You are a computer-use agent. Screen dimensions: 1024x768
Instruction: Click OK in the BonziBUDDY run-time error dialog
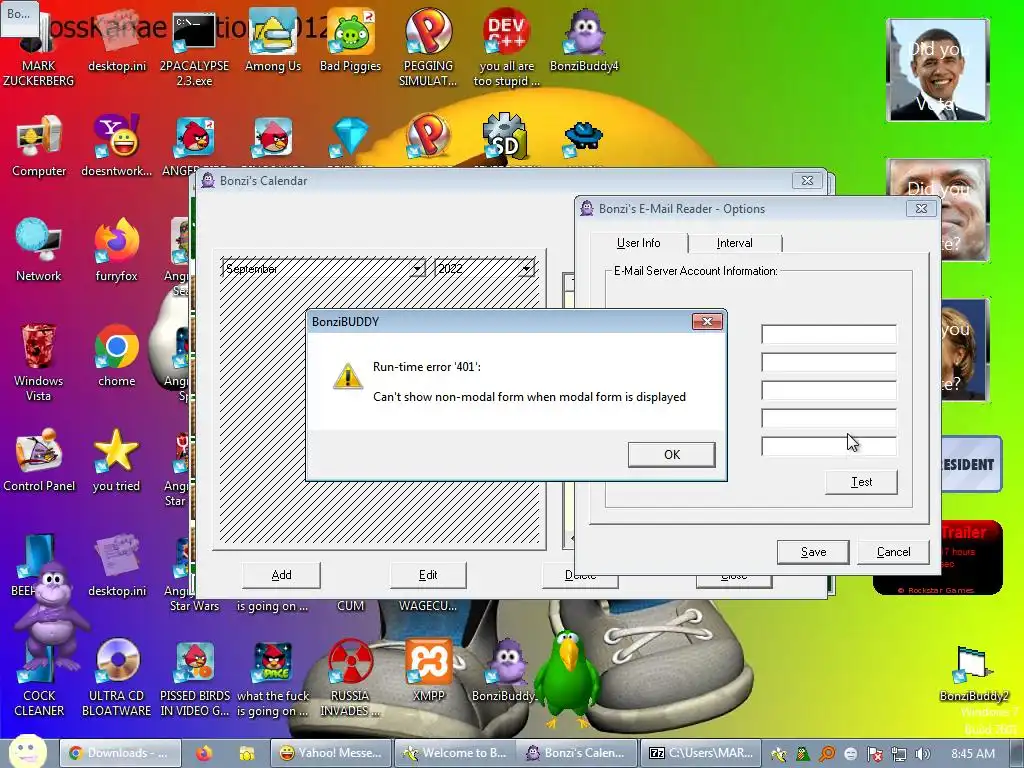[x=671, y=455]
